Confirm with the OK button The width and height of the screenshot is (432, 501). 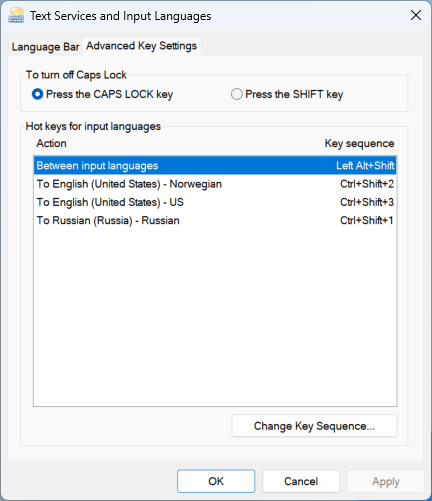click(x=216, y=481)
